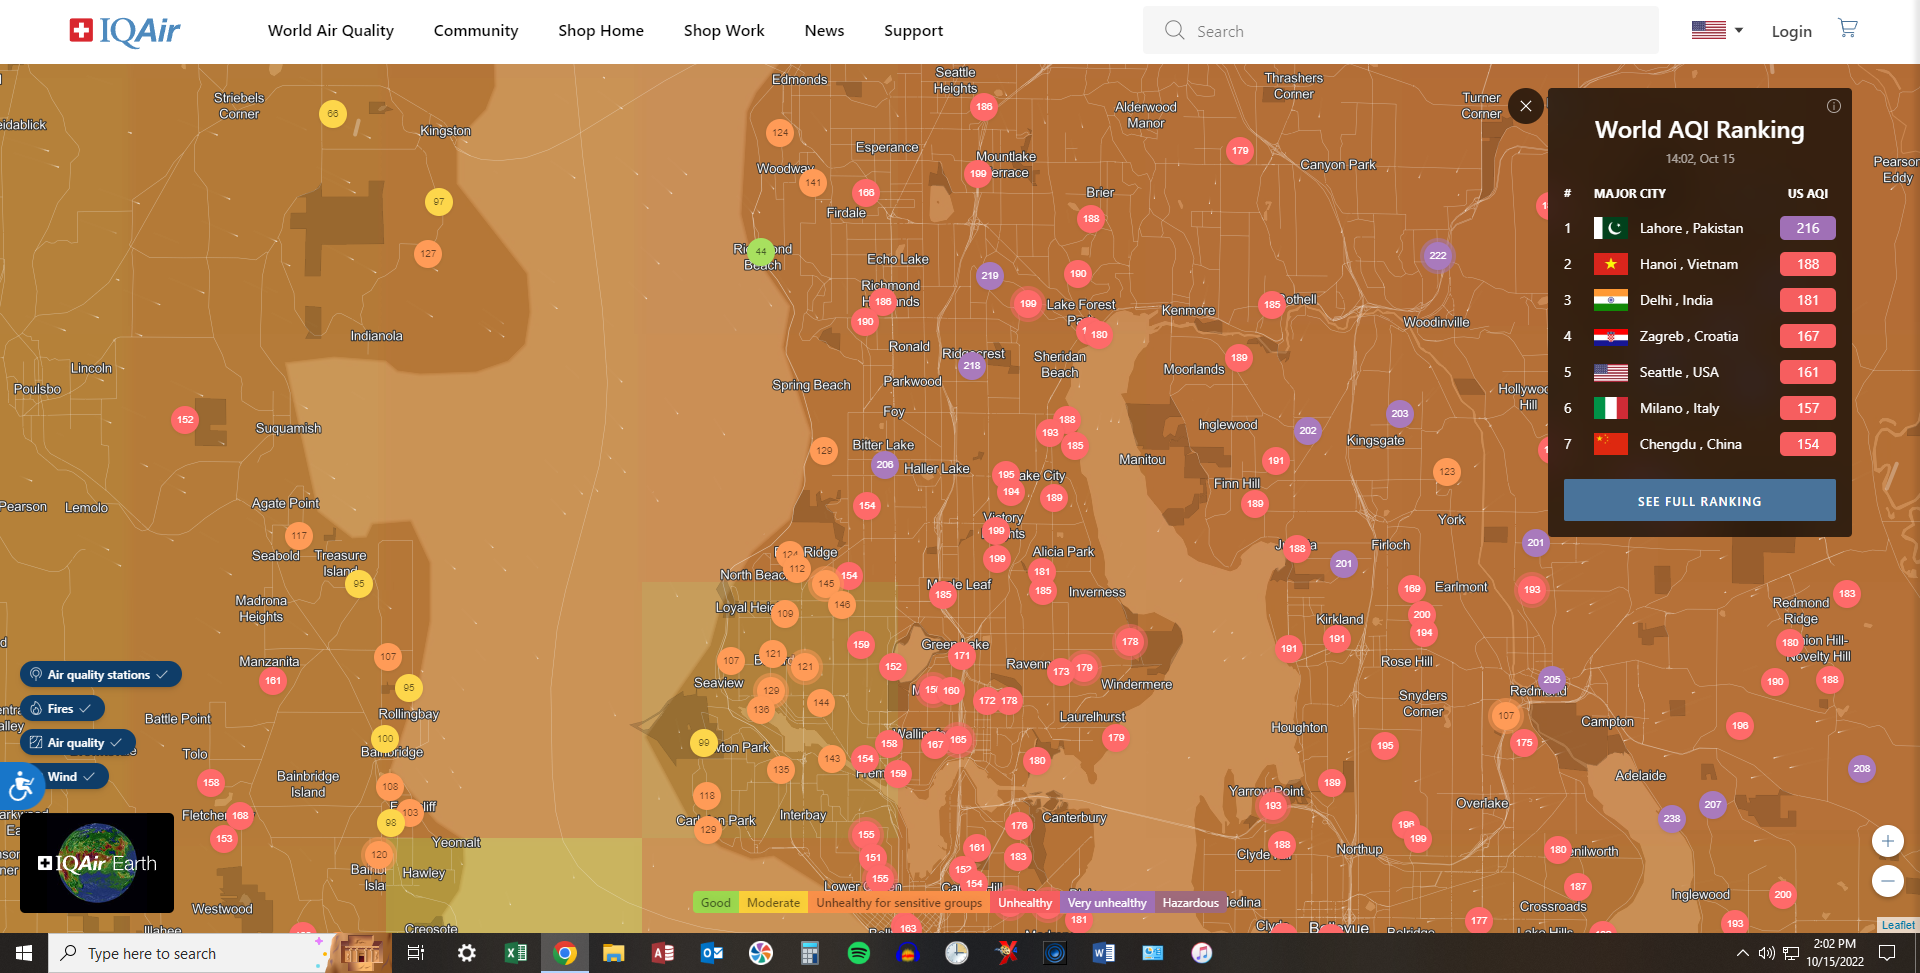Open the accessibility options icon

coord(21,787)
